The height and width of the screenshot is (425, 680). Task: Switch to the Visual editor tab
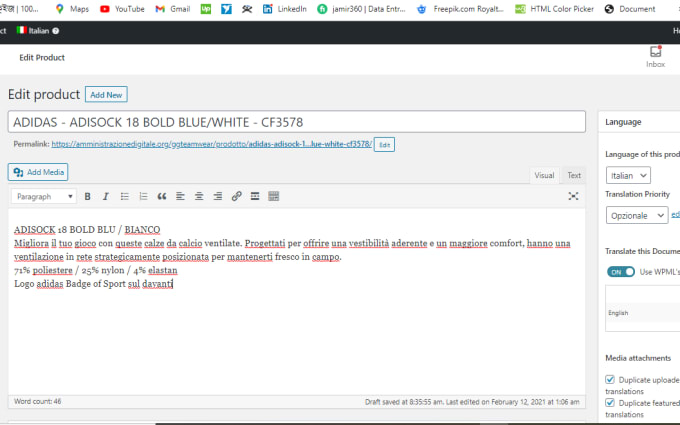(x=544, y=175)
